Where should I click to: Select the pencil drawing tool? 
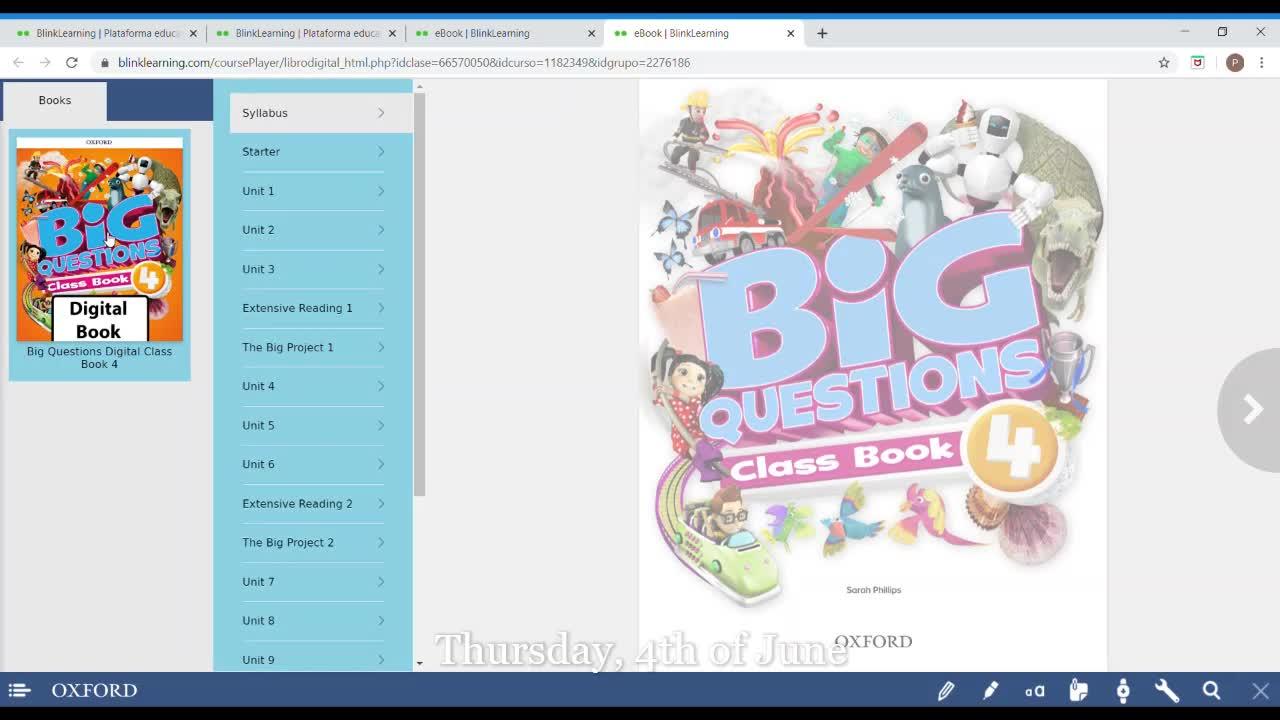pyautogui.click(x=946, y=690)
